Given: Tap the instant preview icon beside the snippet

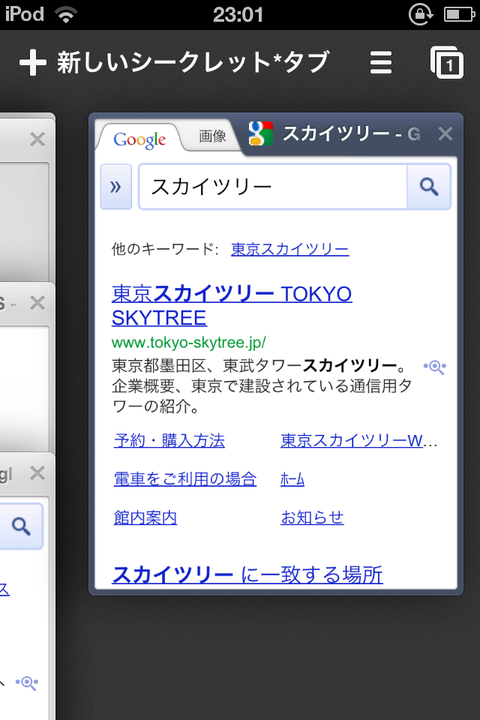Looking at the screenshot, I should point(435,366).
